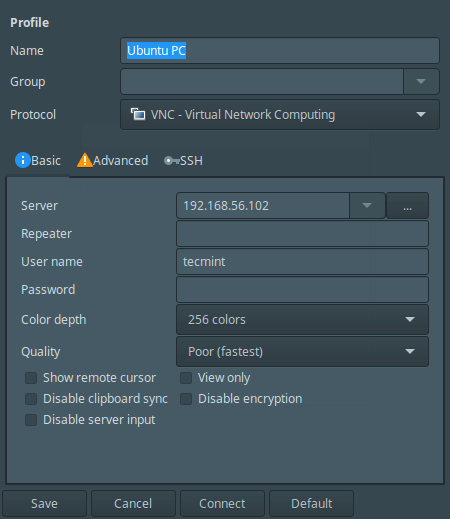Click the Password label
450x519 pixels.
[48, 289]
